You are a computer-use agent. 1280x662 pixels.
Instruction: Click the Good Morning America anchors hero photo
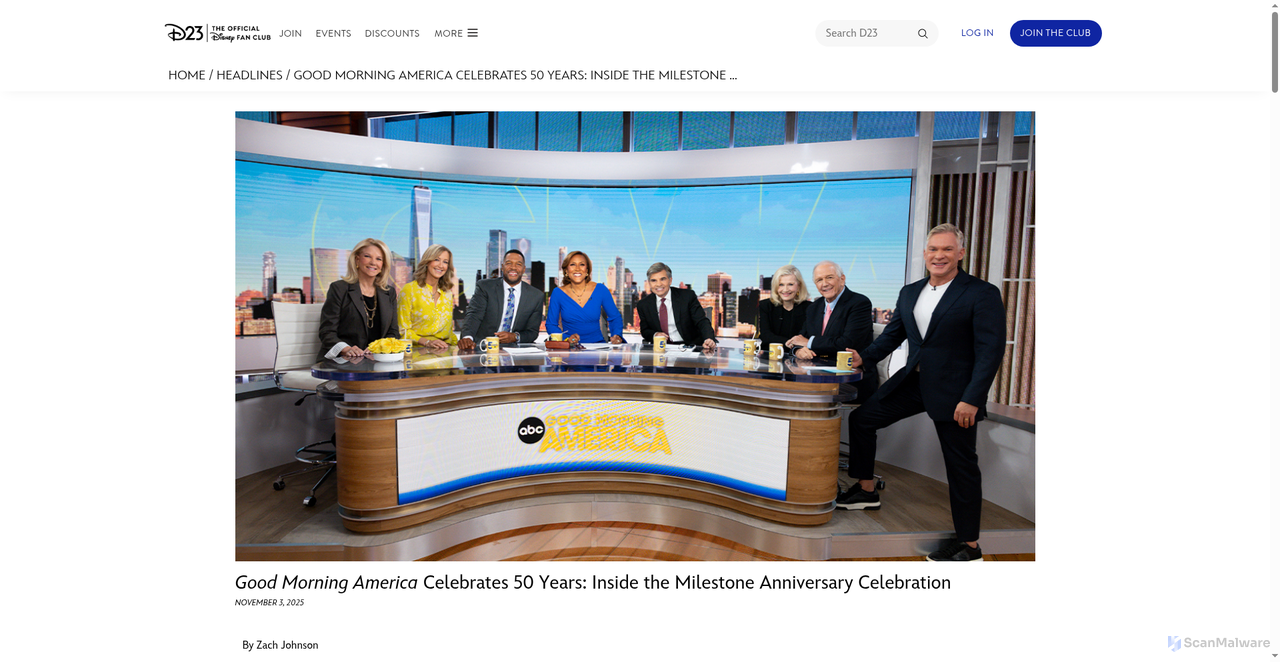pyautogui.click(x=634, y=335)
